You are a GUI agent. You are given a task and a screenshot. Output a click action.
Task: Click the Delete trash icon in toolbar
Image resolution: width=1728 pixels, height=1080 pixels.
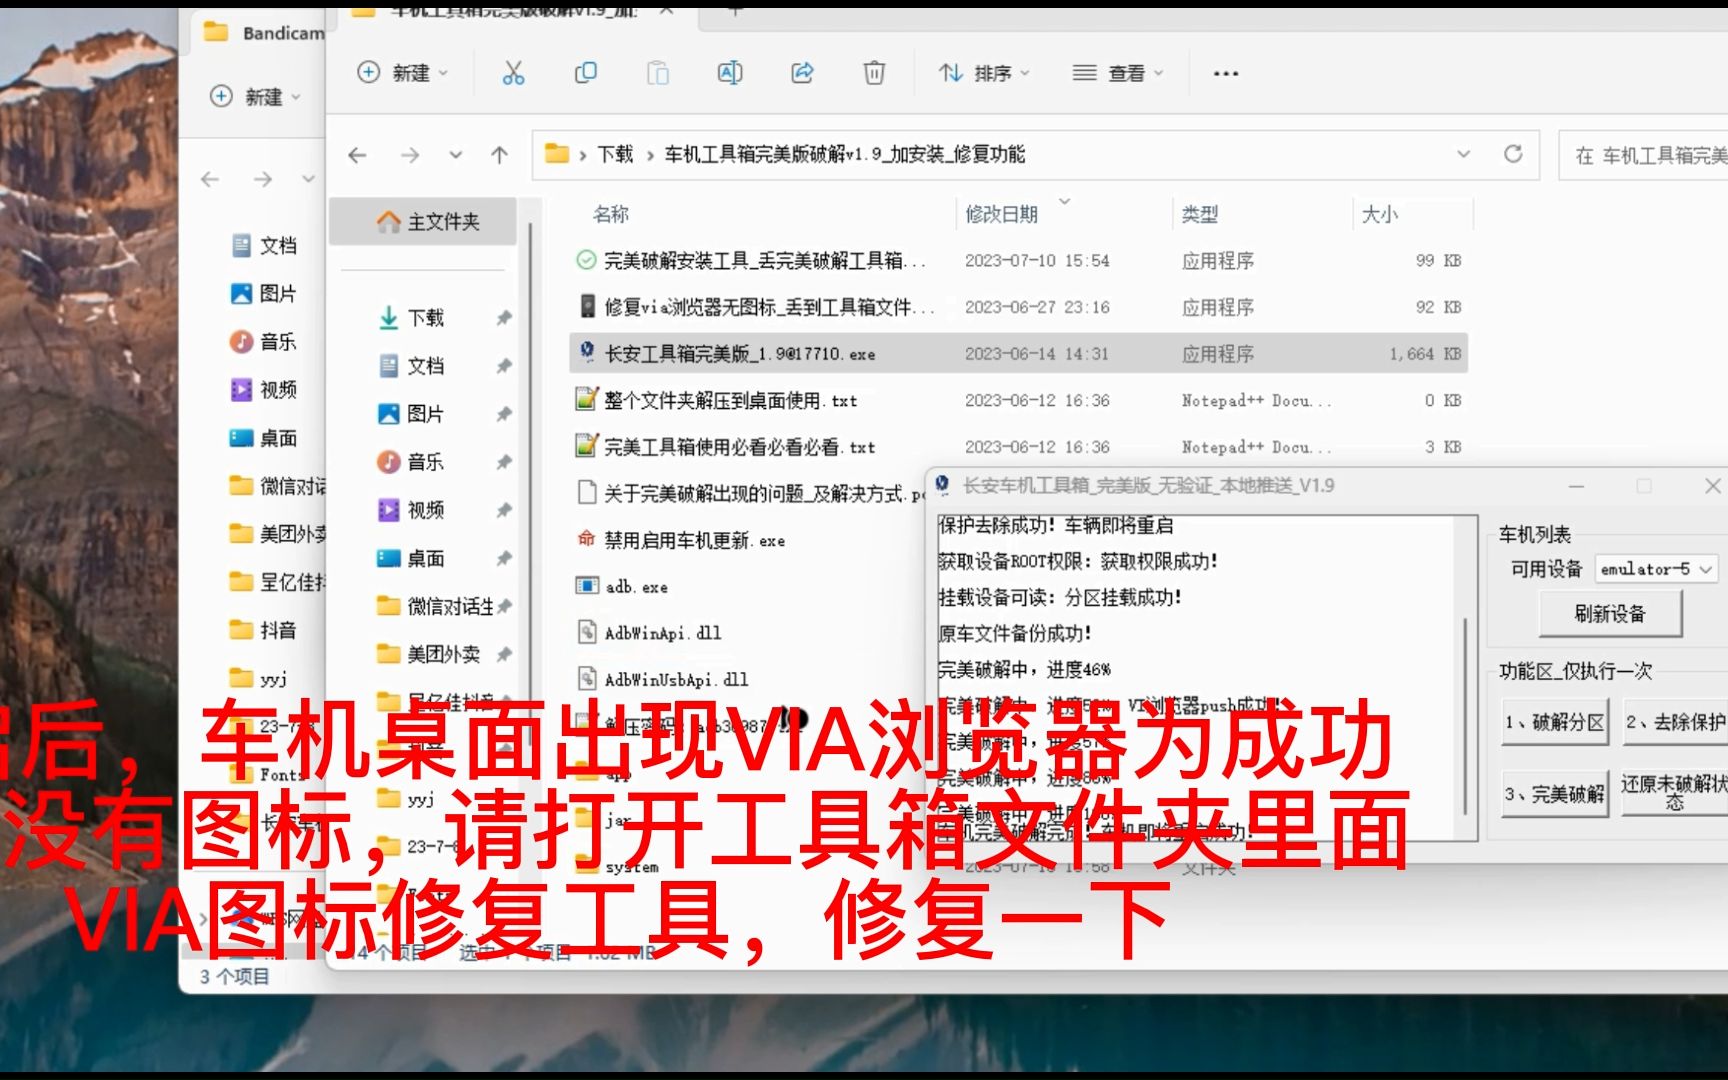874,73
